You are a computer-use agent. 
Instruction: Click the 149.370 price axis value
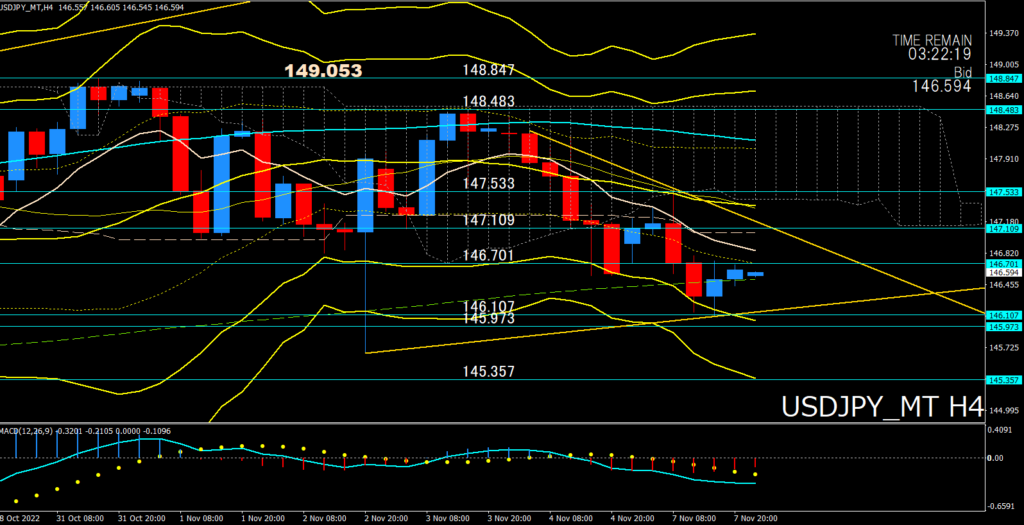[1004, 33]
